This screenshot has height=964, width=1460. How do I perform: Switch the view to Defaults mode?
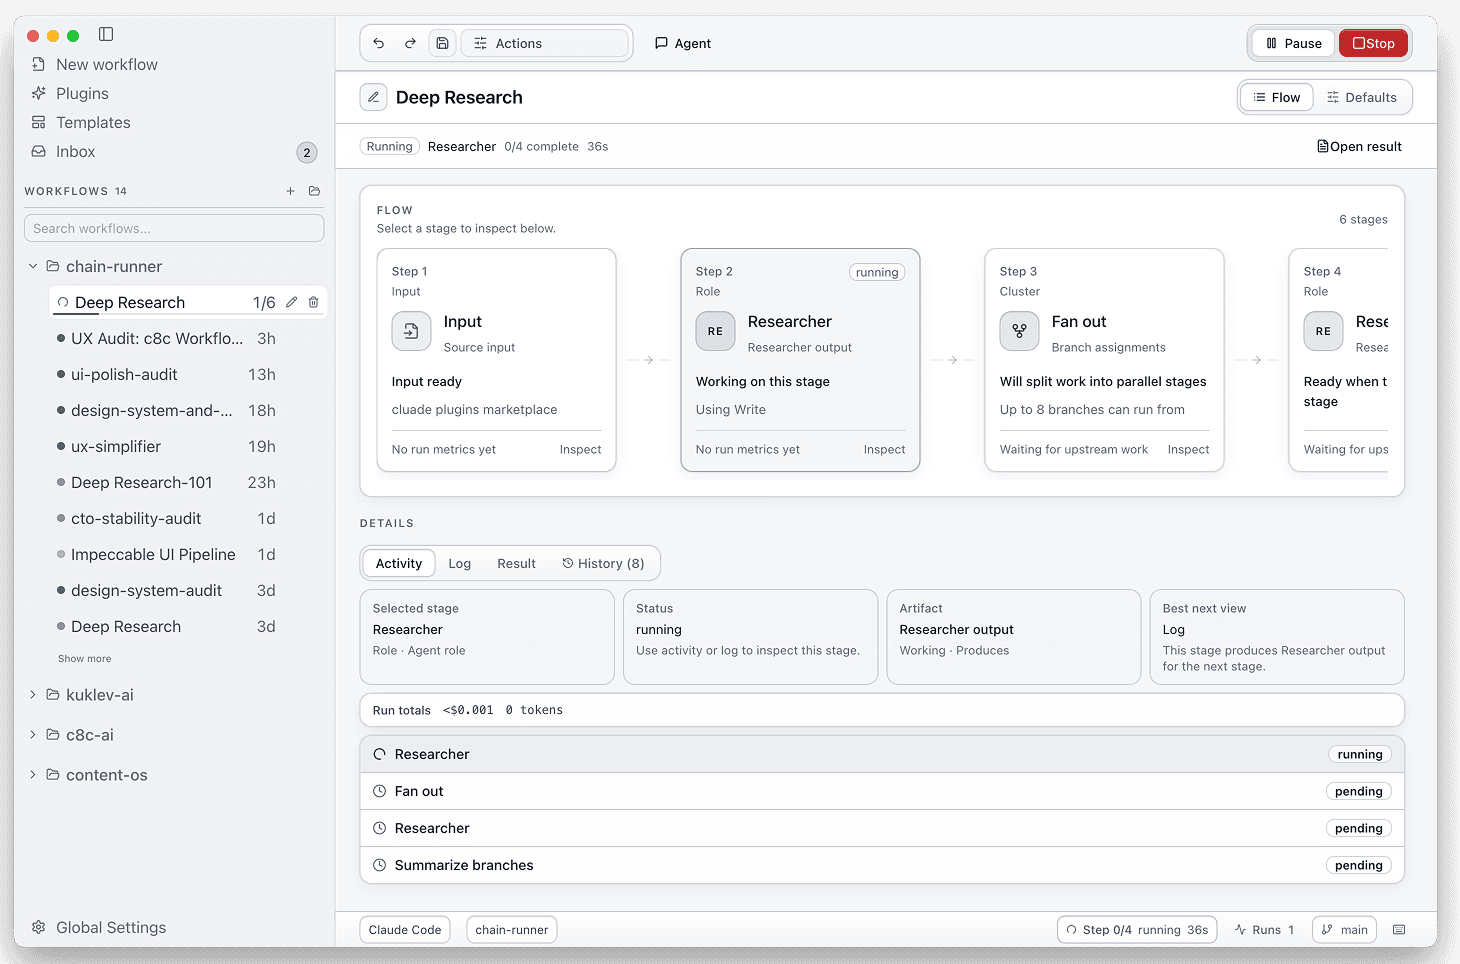(x=1362, y=97)
